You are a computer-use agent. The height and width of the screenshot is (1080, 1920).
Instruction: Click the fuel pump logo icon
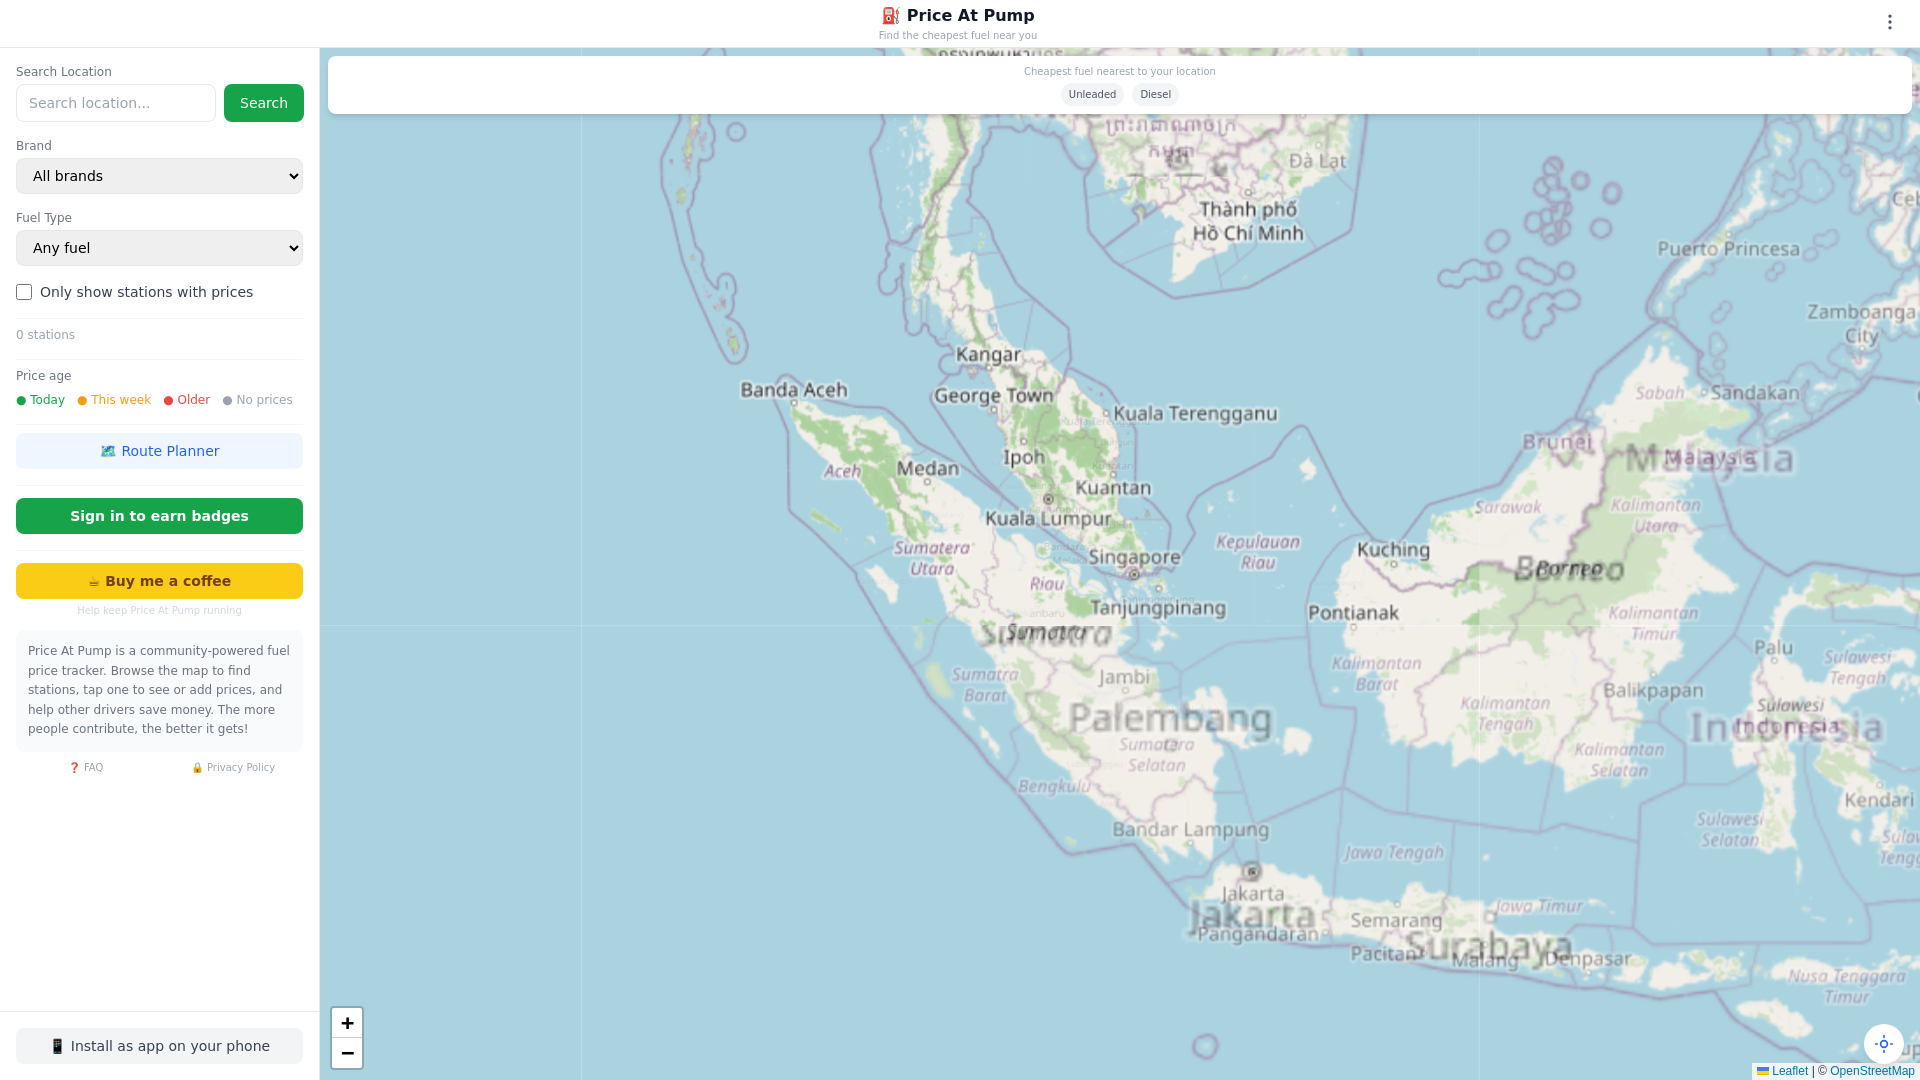890,16
